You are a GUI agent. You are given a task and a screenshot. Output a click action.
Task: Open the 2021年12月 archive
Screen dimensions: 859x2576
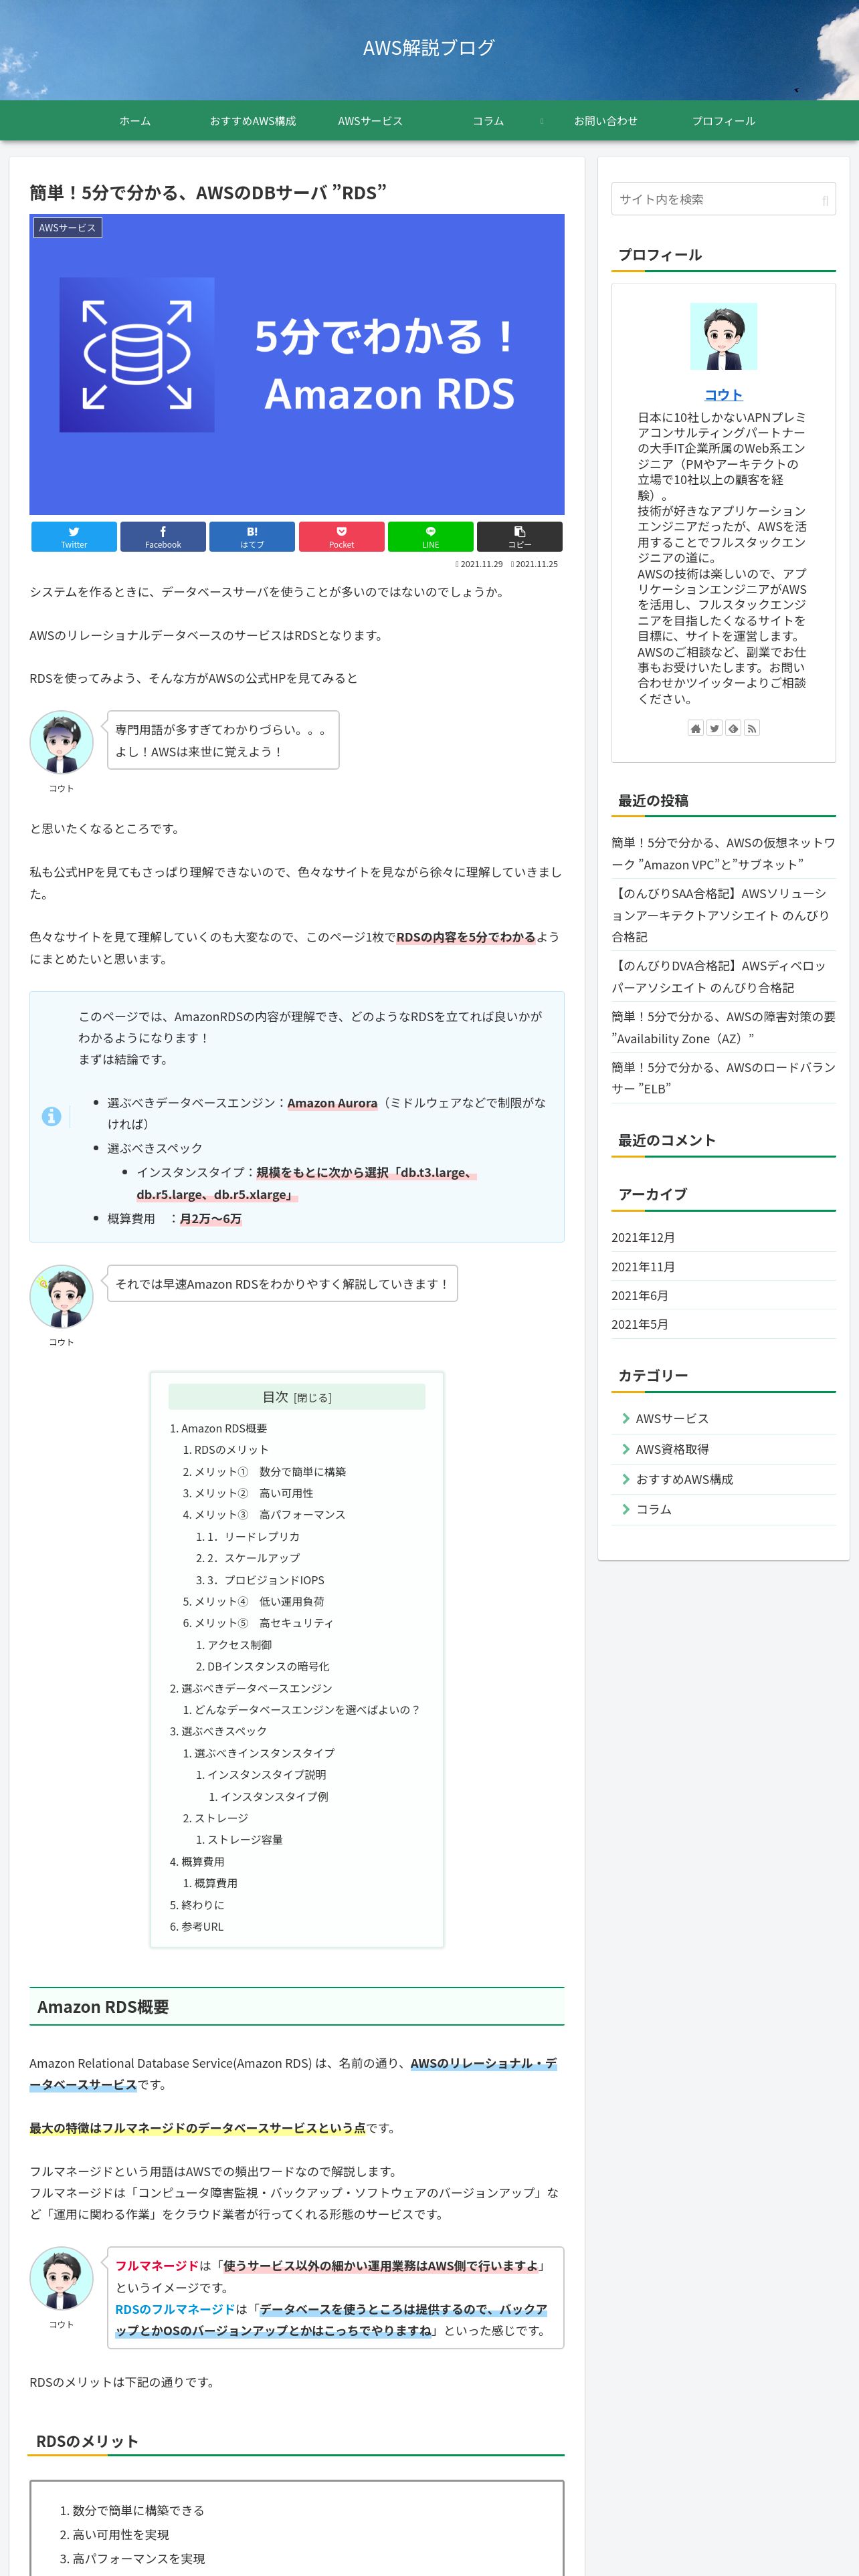[643, 1238]
